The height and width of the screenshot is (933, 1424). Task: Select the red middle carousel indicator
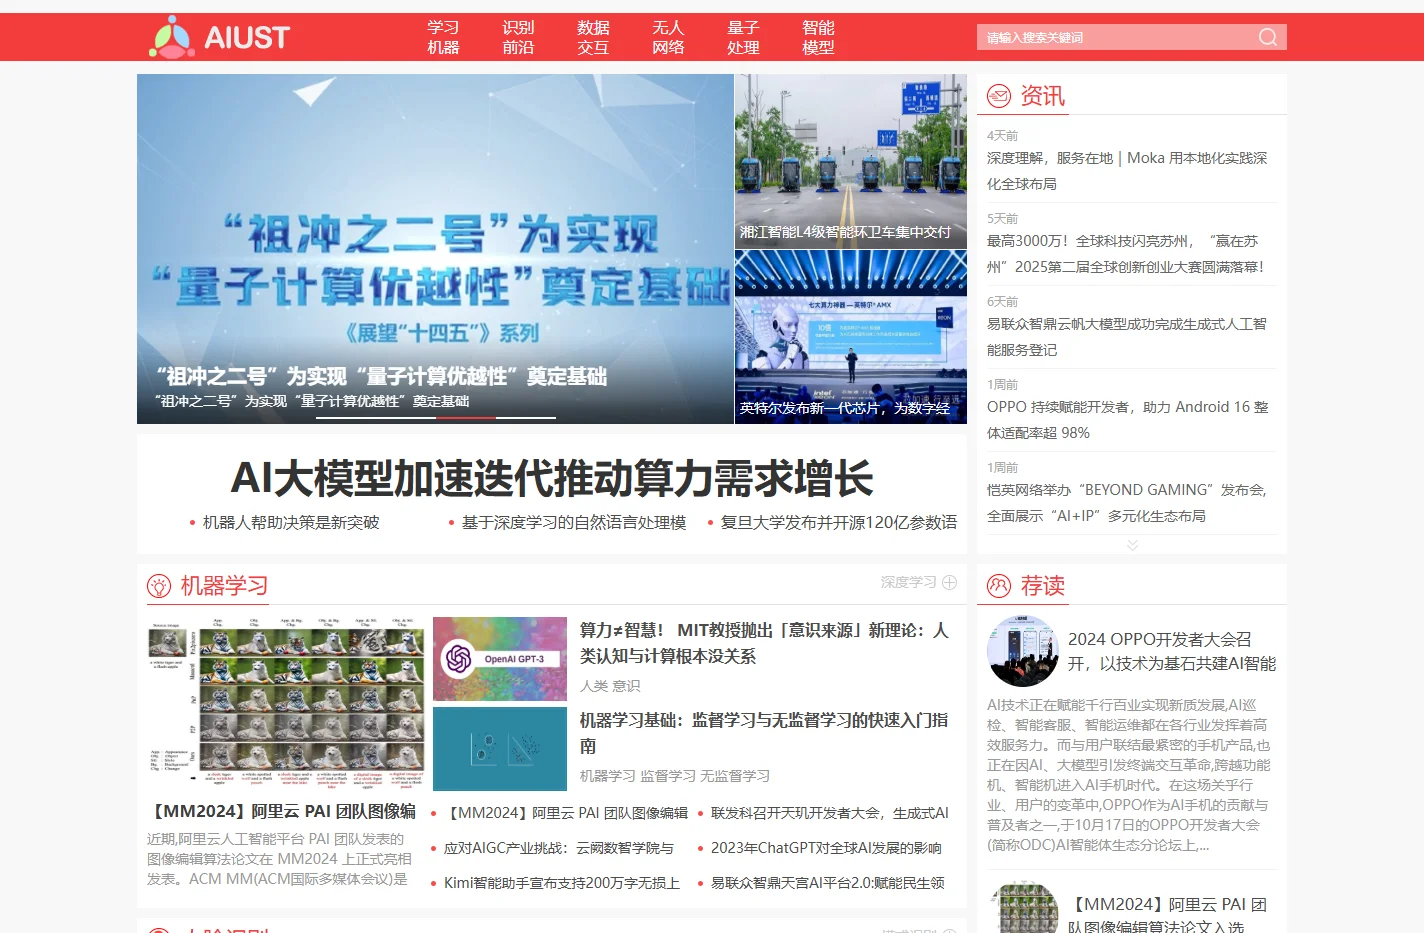(465, 417)
